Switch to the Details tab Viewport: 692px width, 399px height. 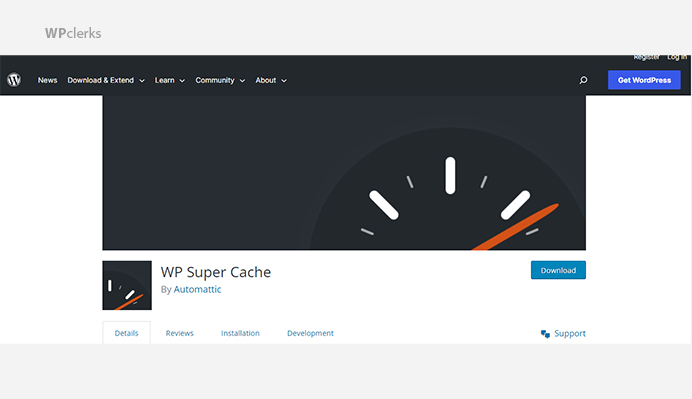tap(126, 333)
